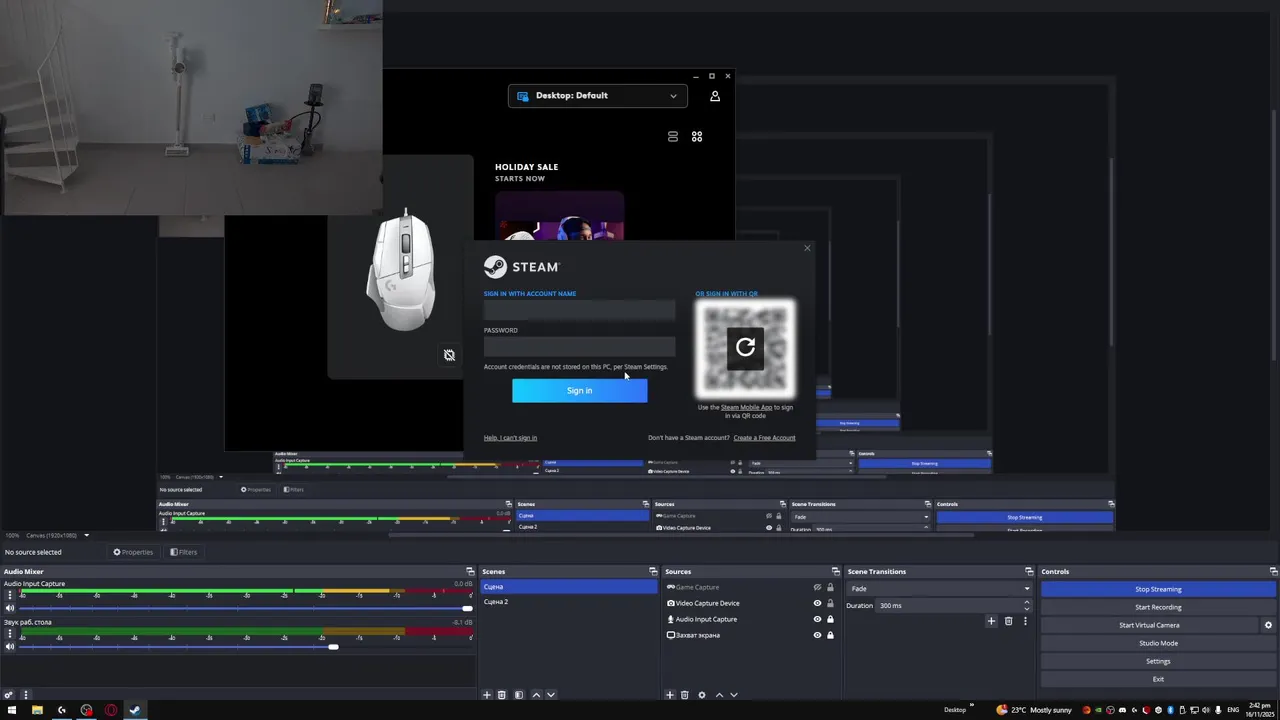1280x720 pixels.
Task: Open Logitech G HUB account profile icon
Action: click(x=715, y=96)
